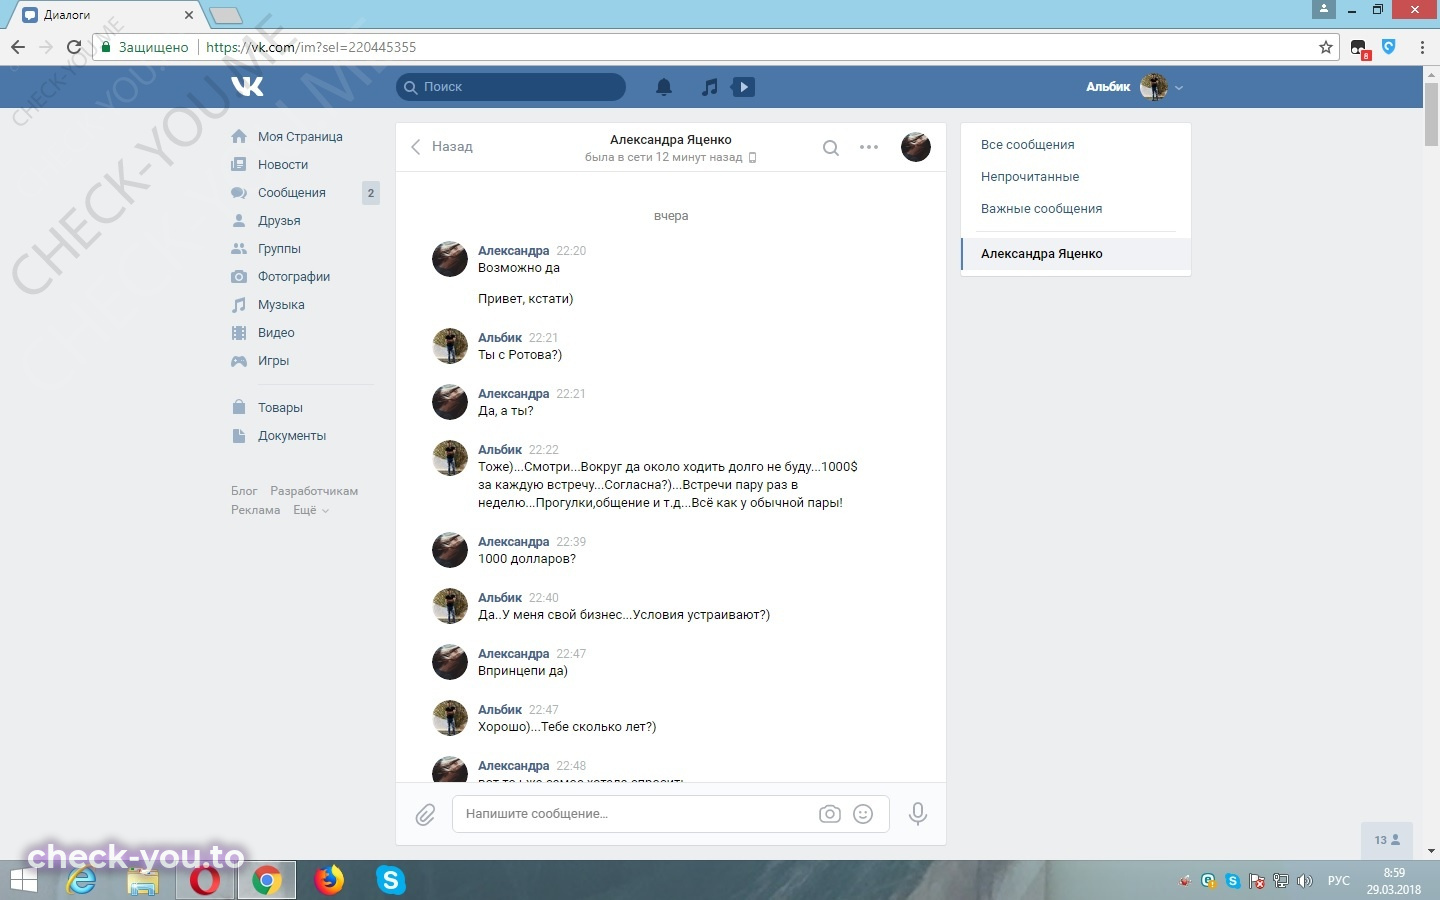The height and width of the screenshot is (900, 1440).
Task: Open the music note icon in header
Action: (709, 87)
